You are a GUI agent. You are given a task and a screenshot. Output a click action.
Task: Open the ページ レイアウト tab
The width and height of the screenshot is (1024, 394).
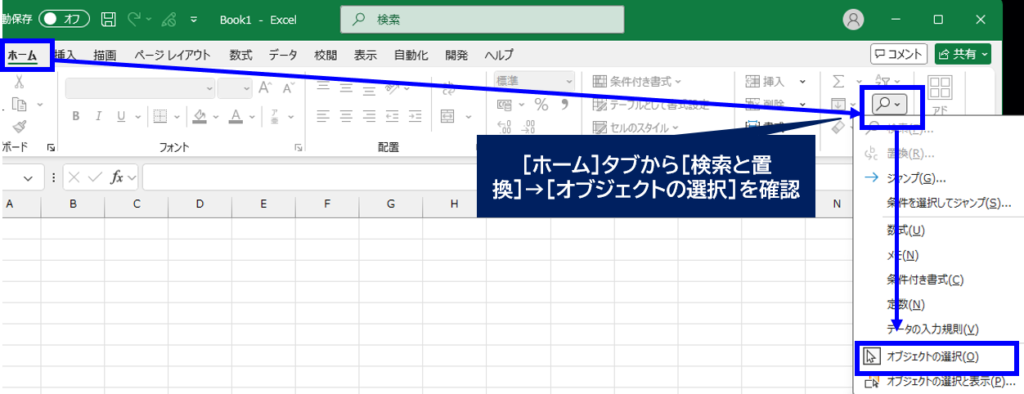tap(173, 56)
